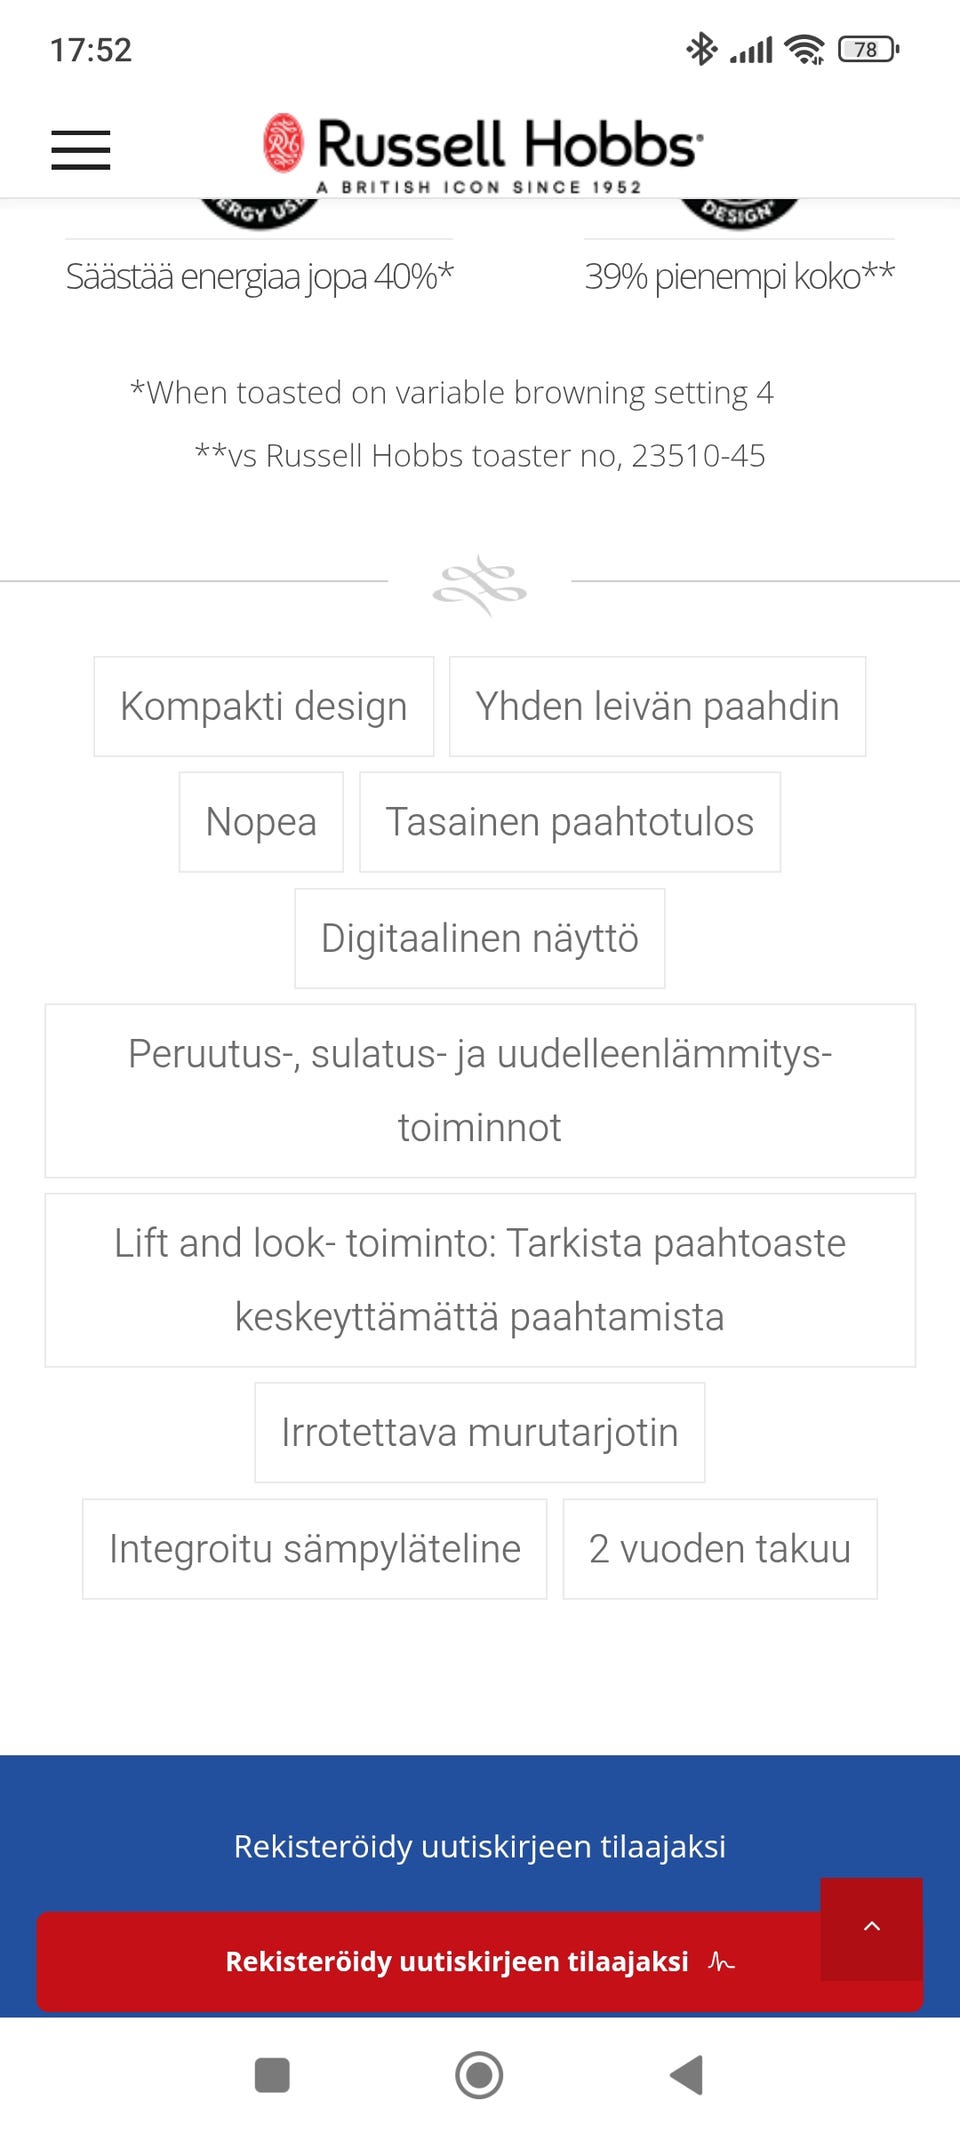Tap the Peruutus-, sulatus- ja uudelleenlämmitys box
960x2133 pixels.
pos(480,1091)
